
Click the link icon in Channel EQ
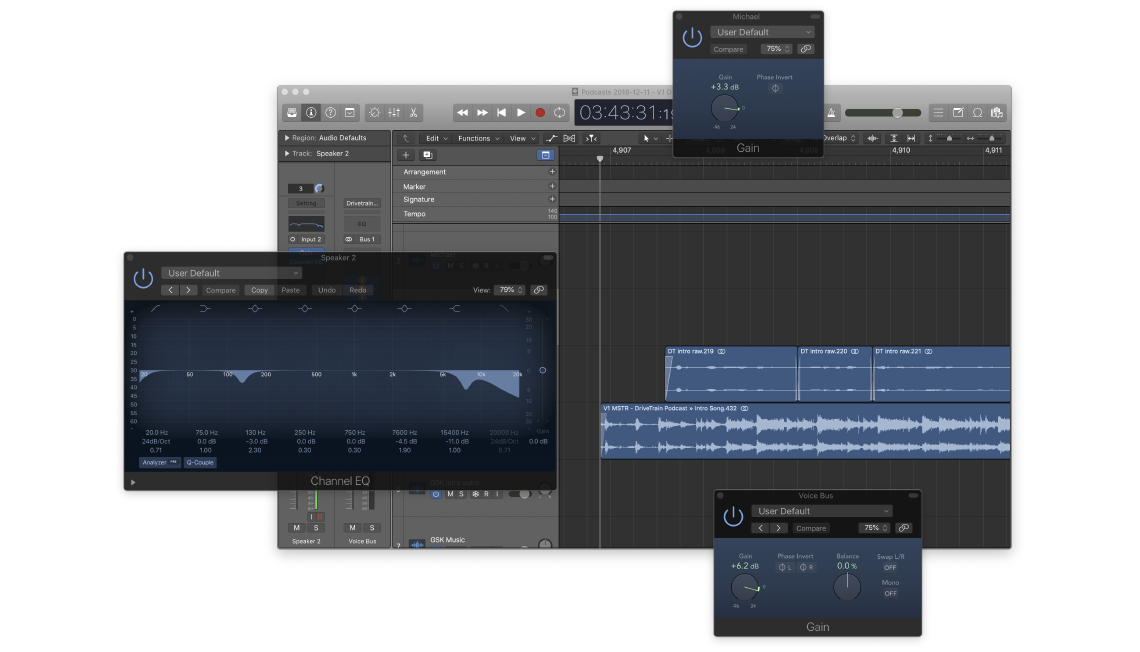[x=539, y=290]
